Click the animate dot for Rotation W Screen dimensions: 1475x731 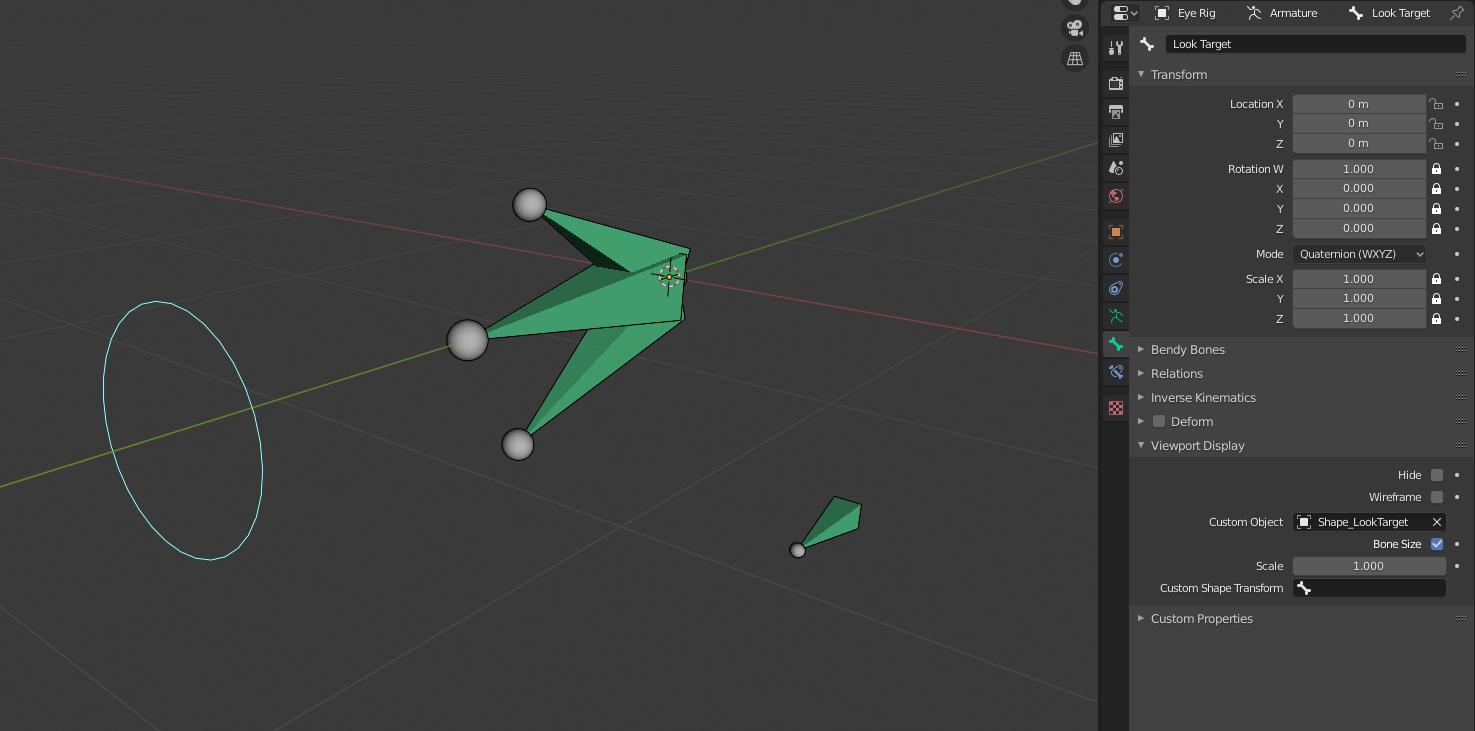(x=1457, y=169)
